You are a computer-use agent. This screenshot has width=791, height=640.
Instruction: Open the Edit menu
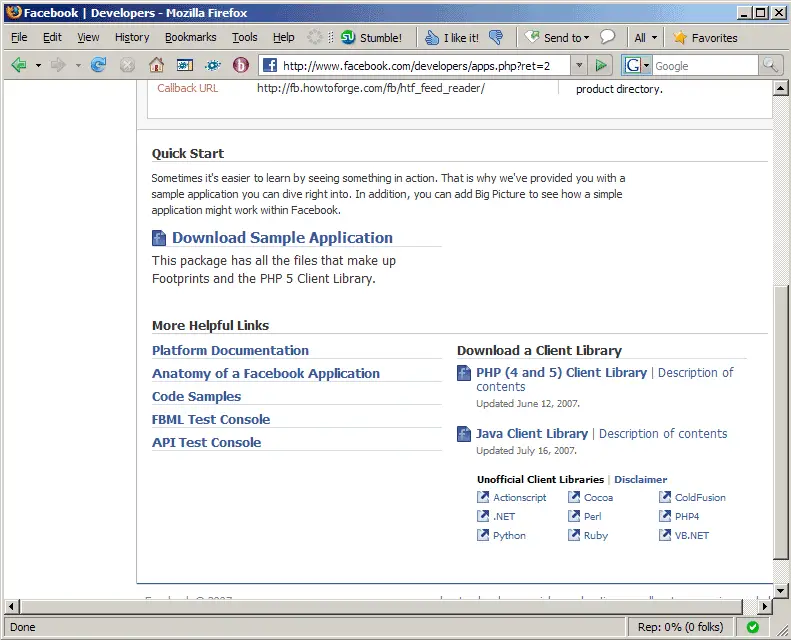point(52,37)
